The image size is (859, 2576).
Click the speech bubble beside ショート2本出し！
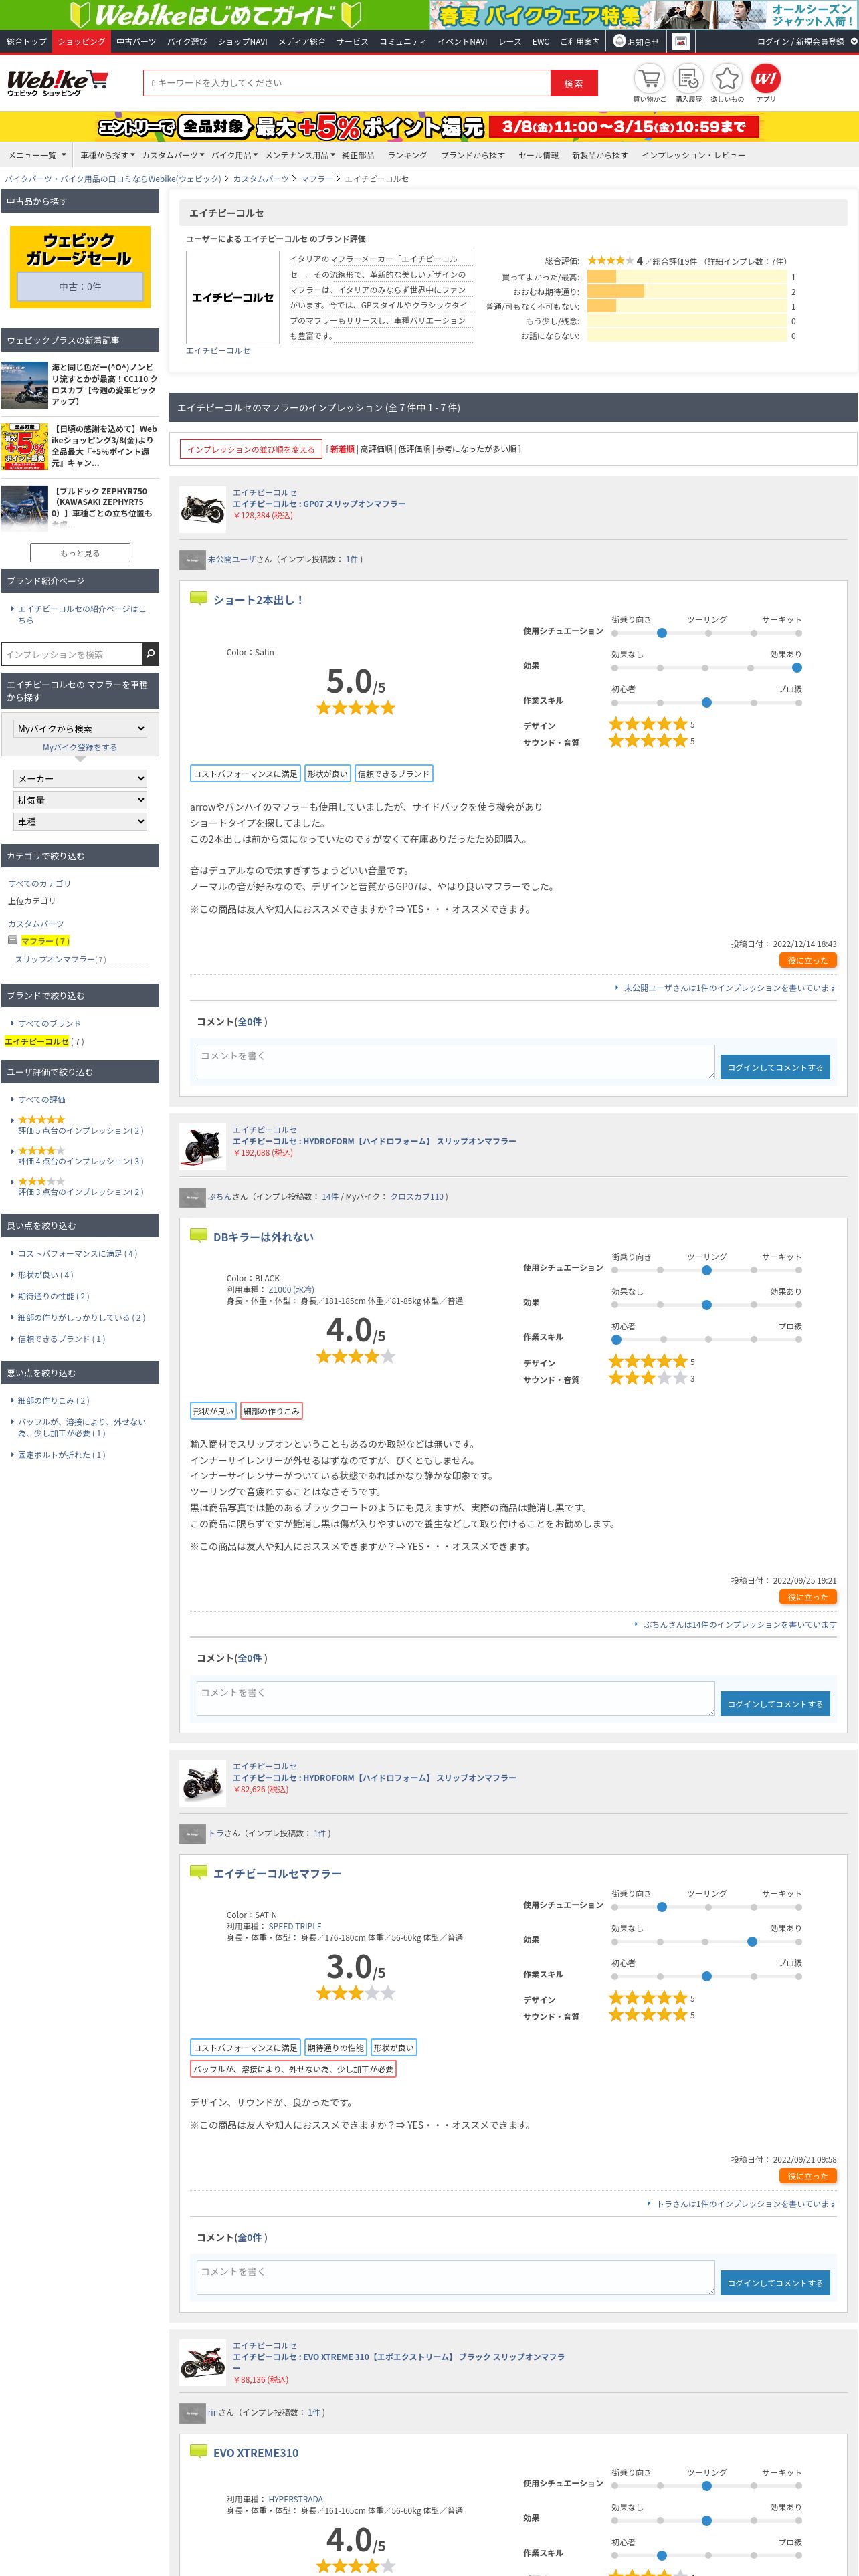pos(198,599)
